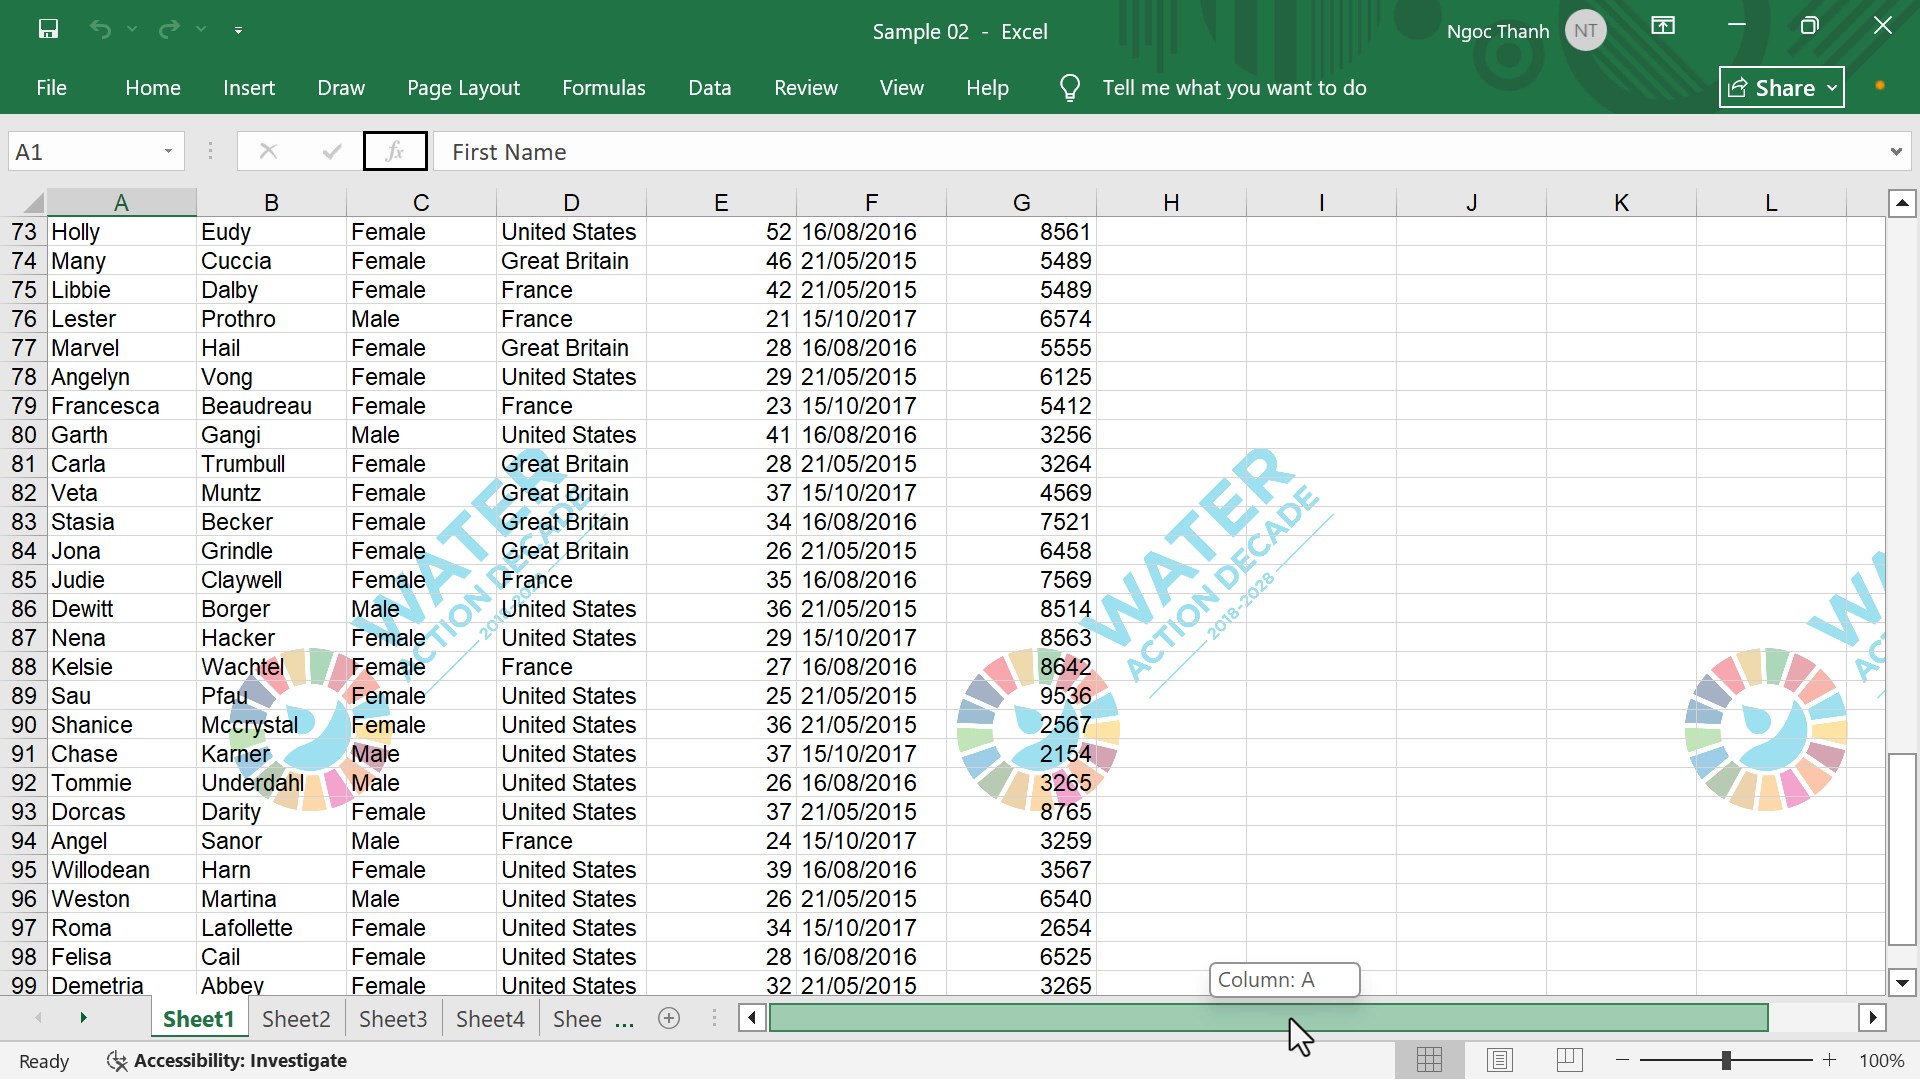Click the Tell me lightbulb icon
This screenshot has height=1080, width=1920.
click(1069, 88)
